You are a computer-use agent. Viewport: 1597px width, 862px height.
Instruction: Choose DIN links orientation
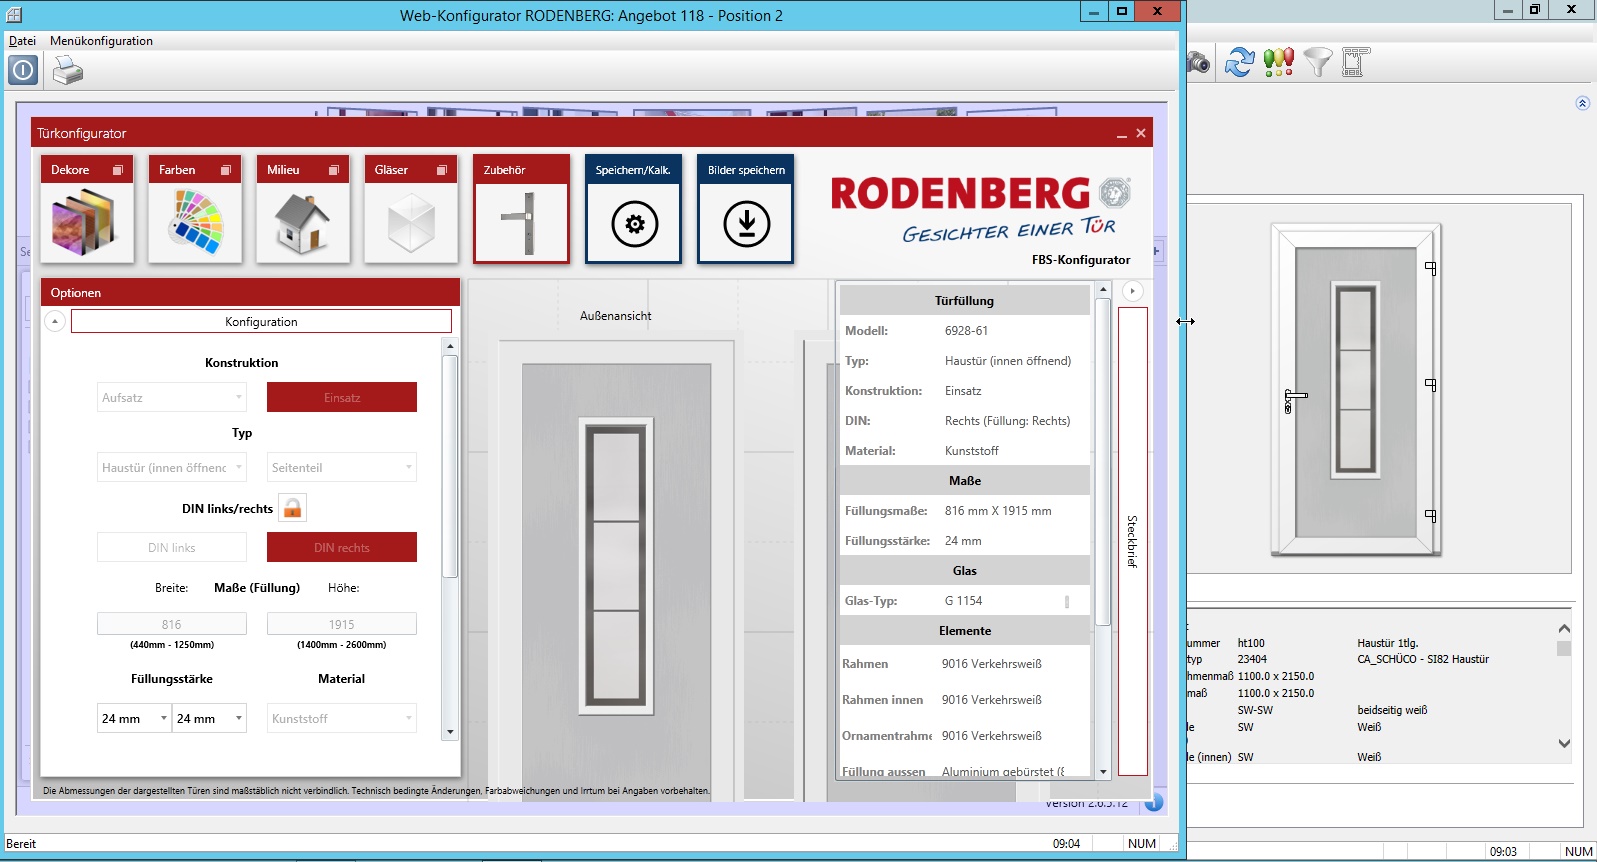click(172, 547)
